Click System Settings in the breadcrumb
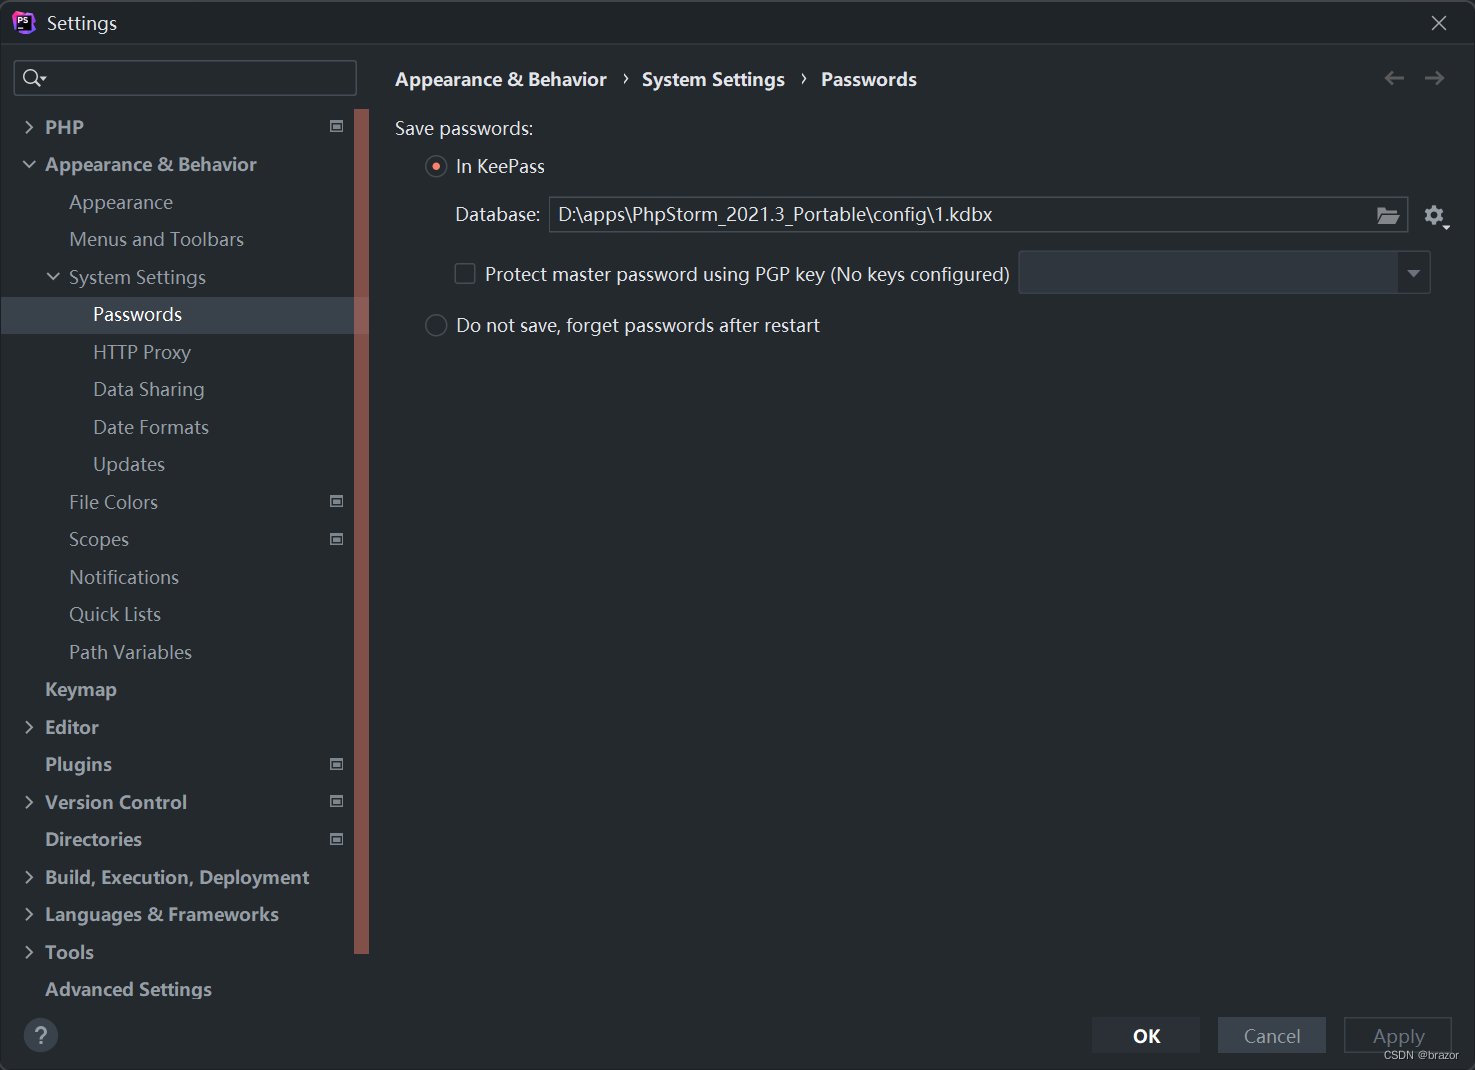This screenshot has width=1475, height=1070. pos(713,79)
